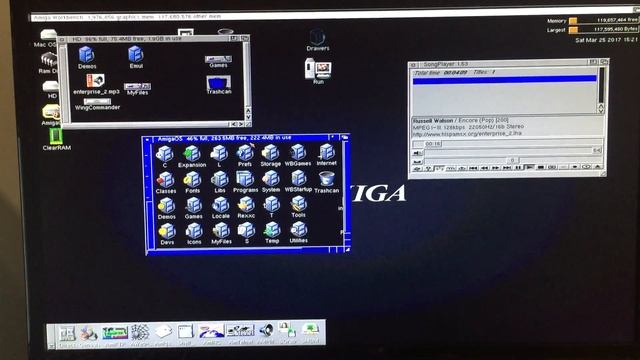Open the Emul drawer in HD window

[136, 57]
